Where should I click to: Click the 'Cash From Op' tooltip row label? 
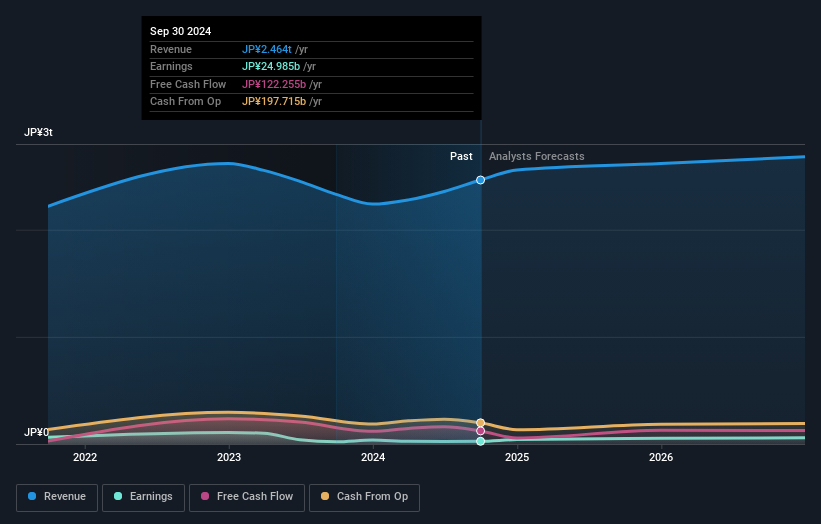click(x=185, y=102)
